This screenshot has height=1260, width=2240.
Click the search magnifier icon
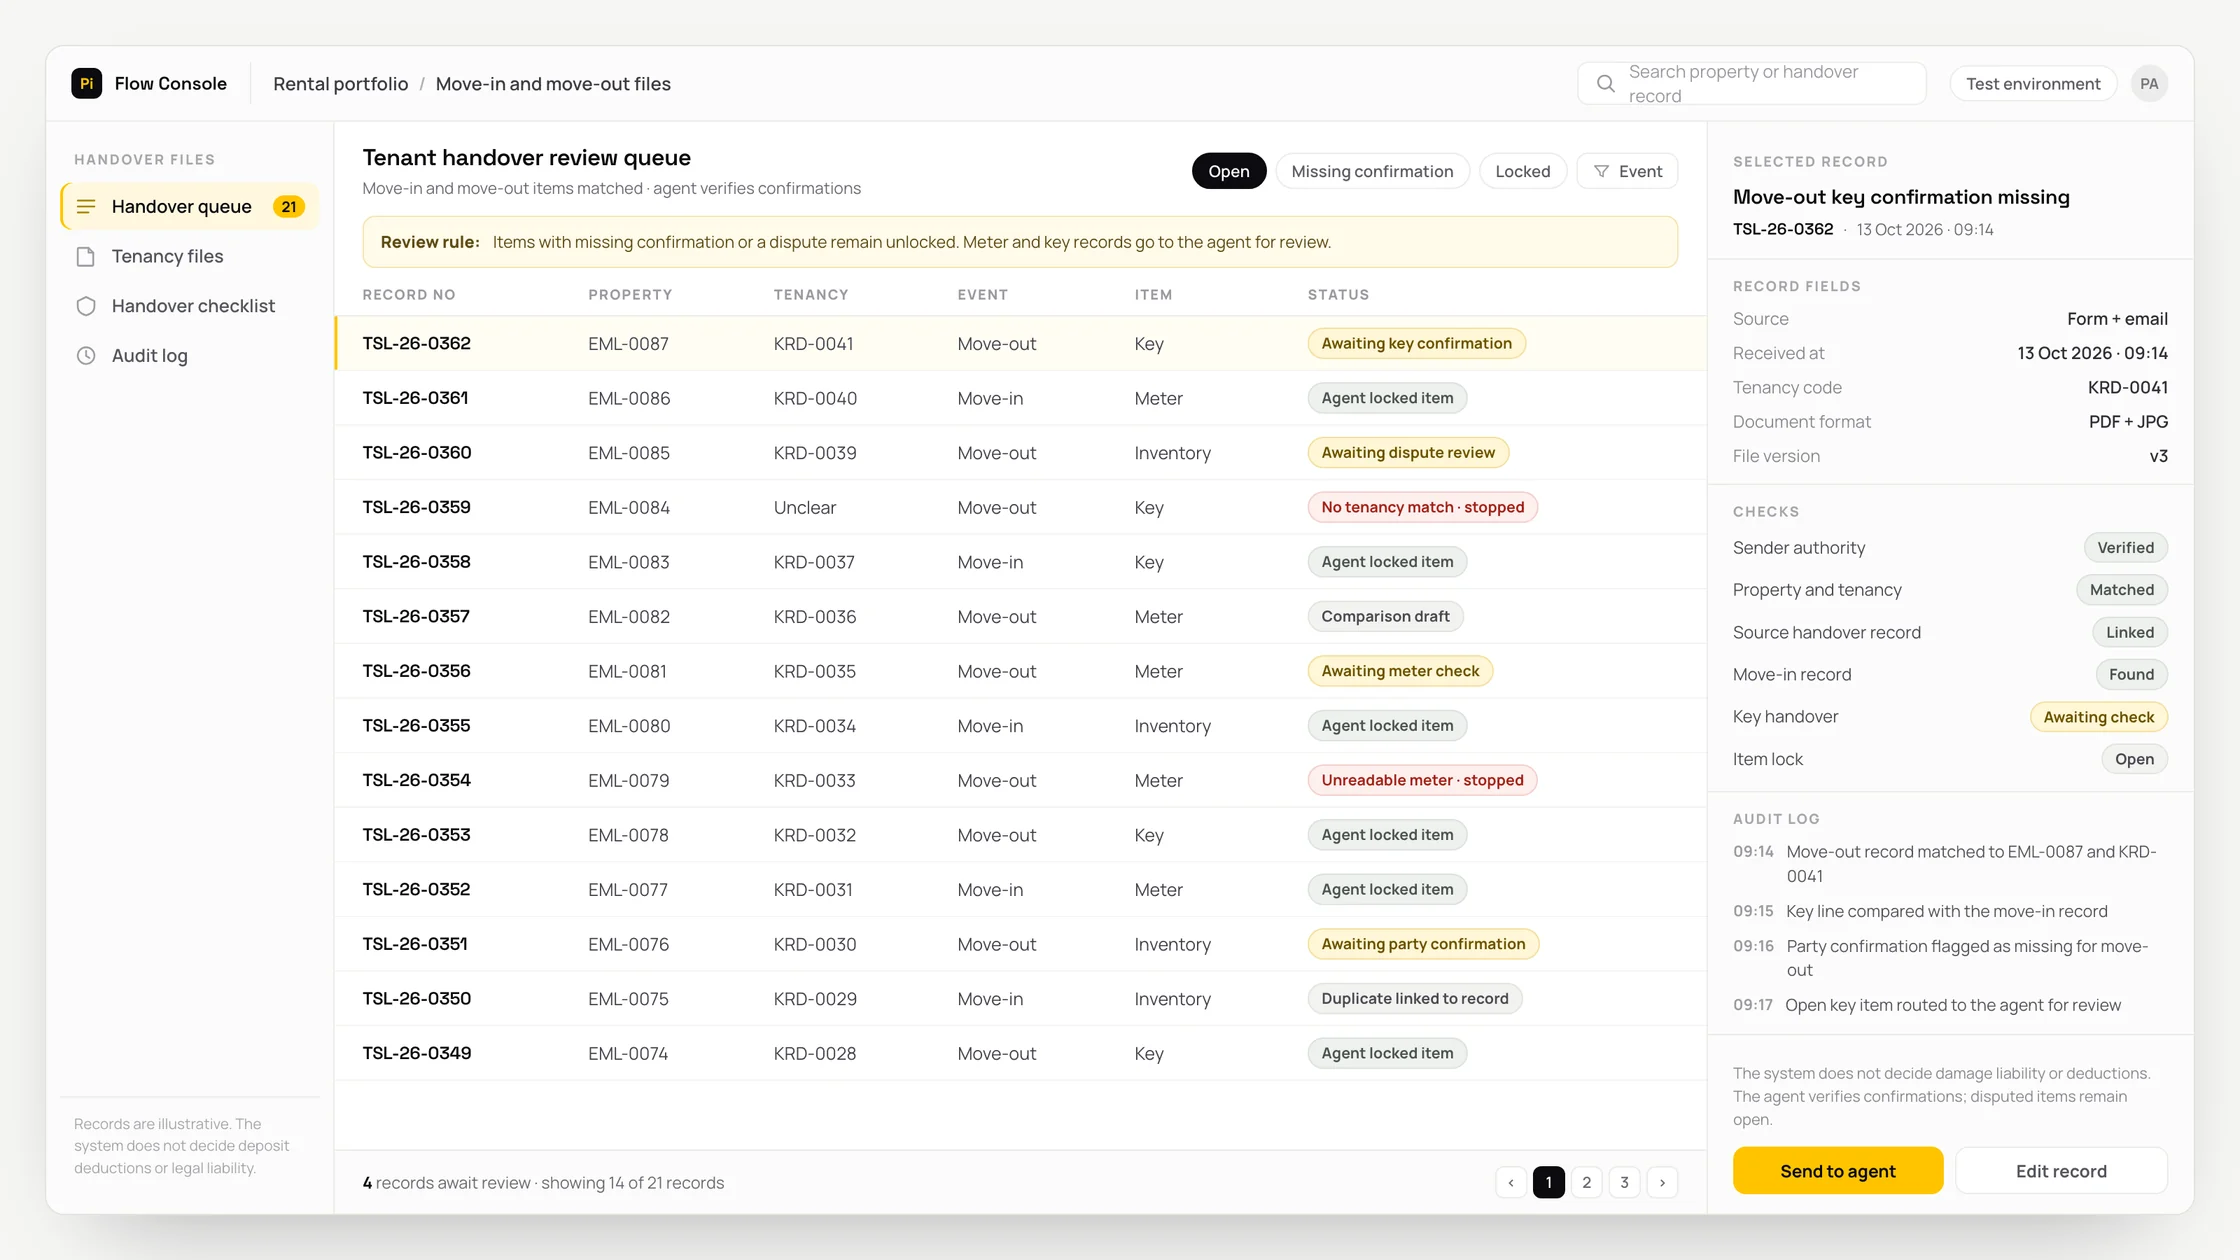(x=1605, y=84)
